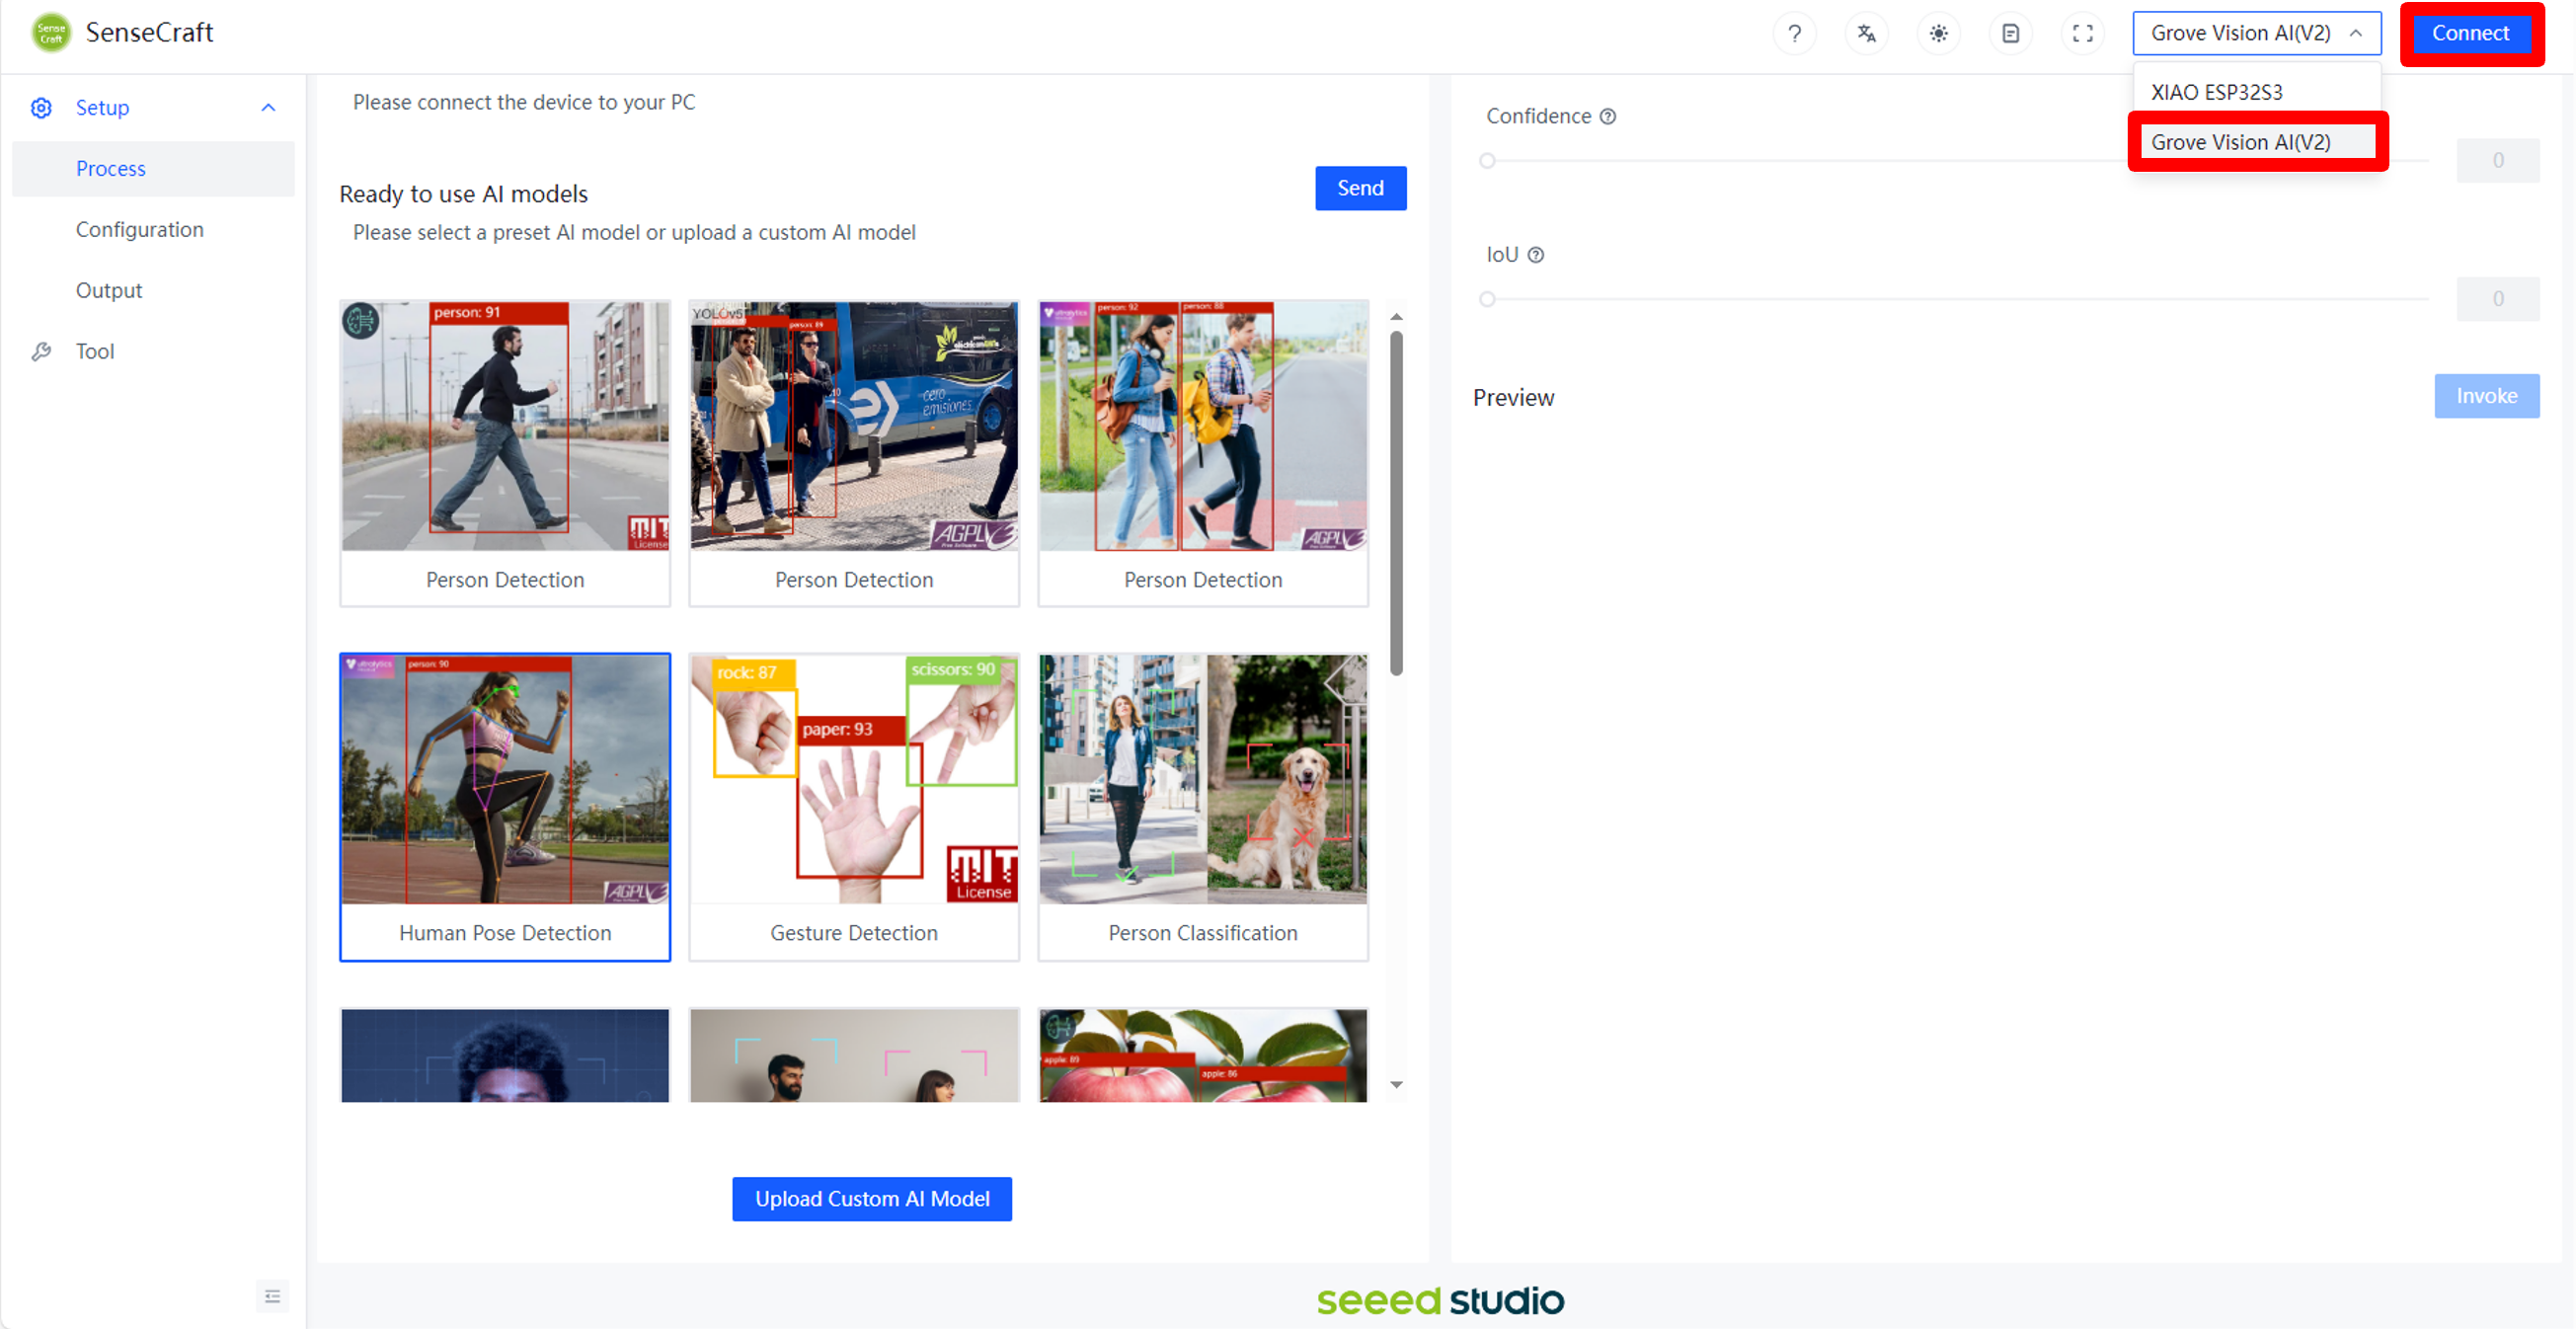Viewport: 2576px width, 1329px height.
Task: Go to the Configuration menu item
Action: click(x=139, y=229)
